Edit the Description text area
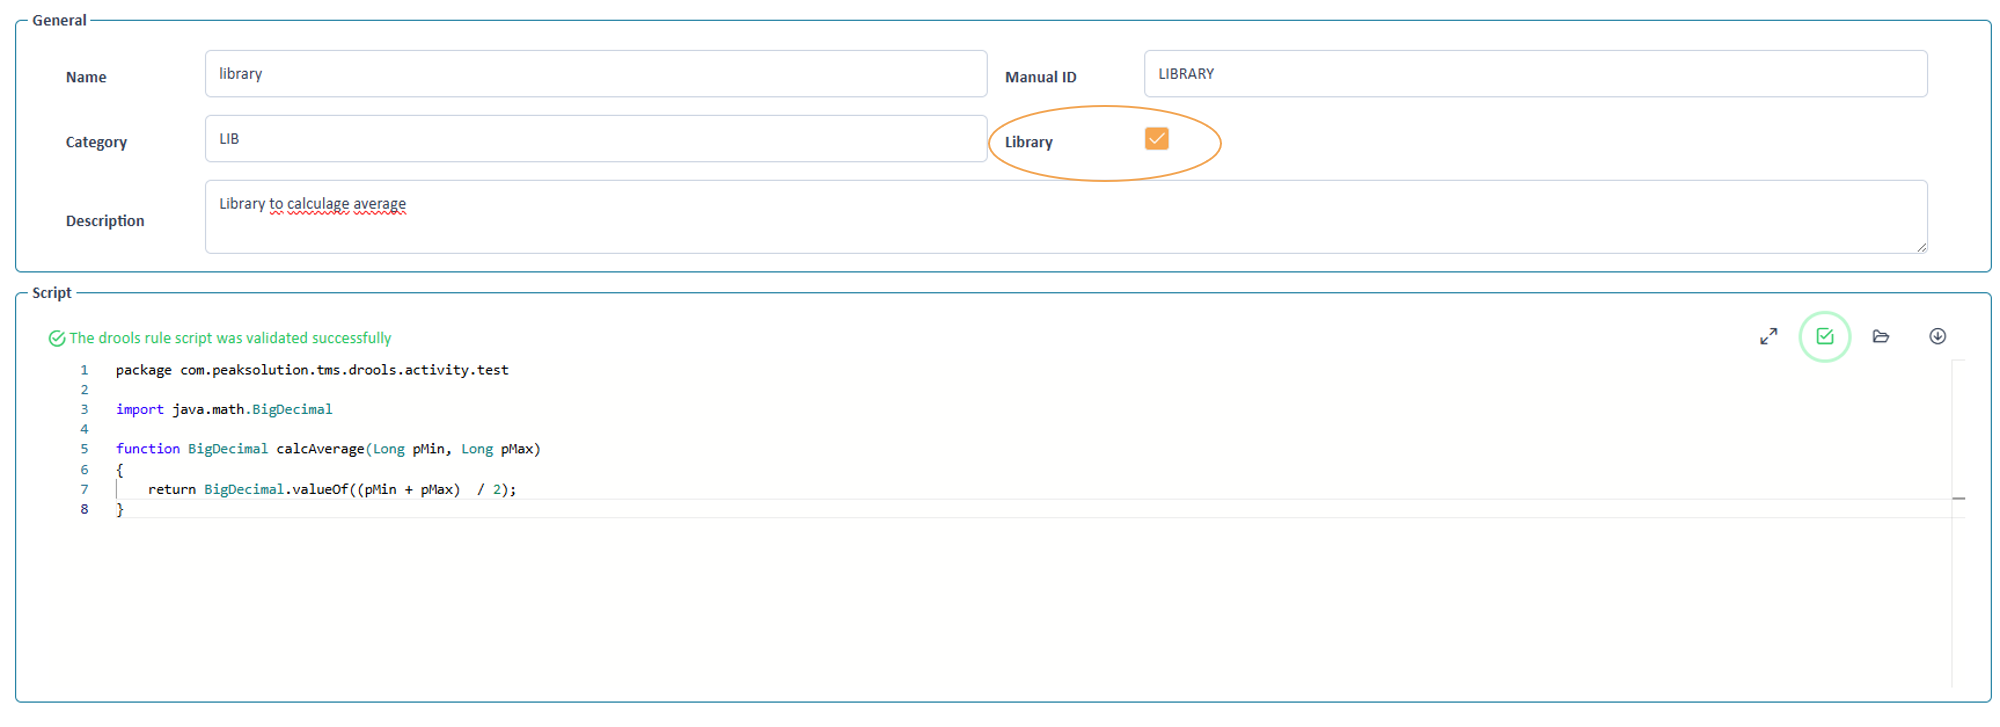 (x=1066, y=217)
